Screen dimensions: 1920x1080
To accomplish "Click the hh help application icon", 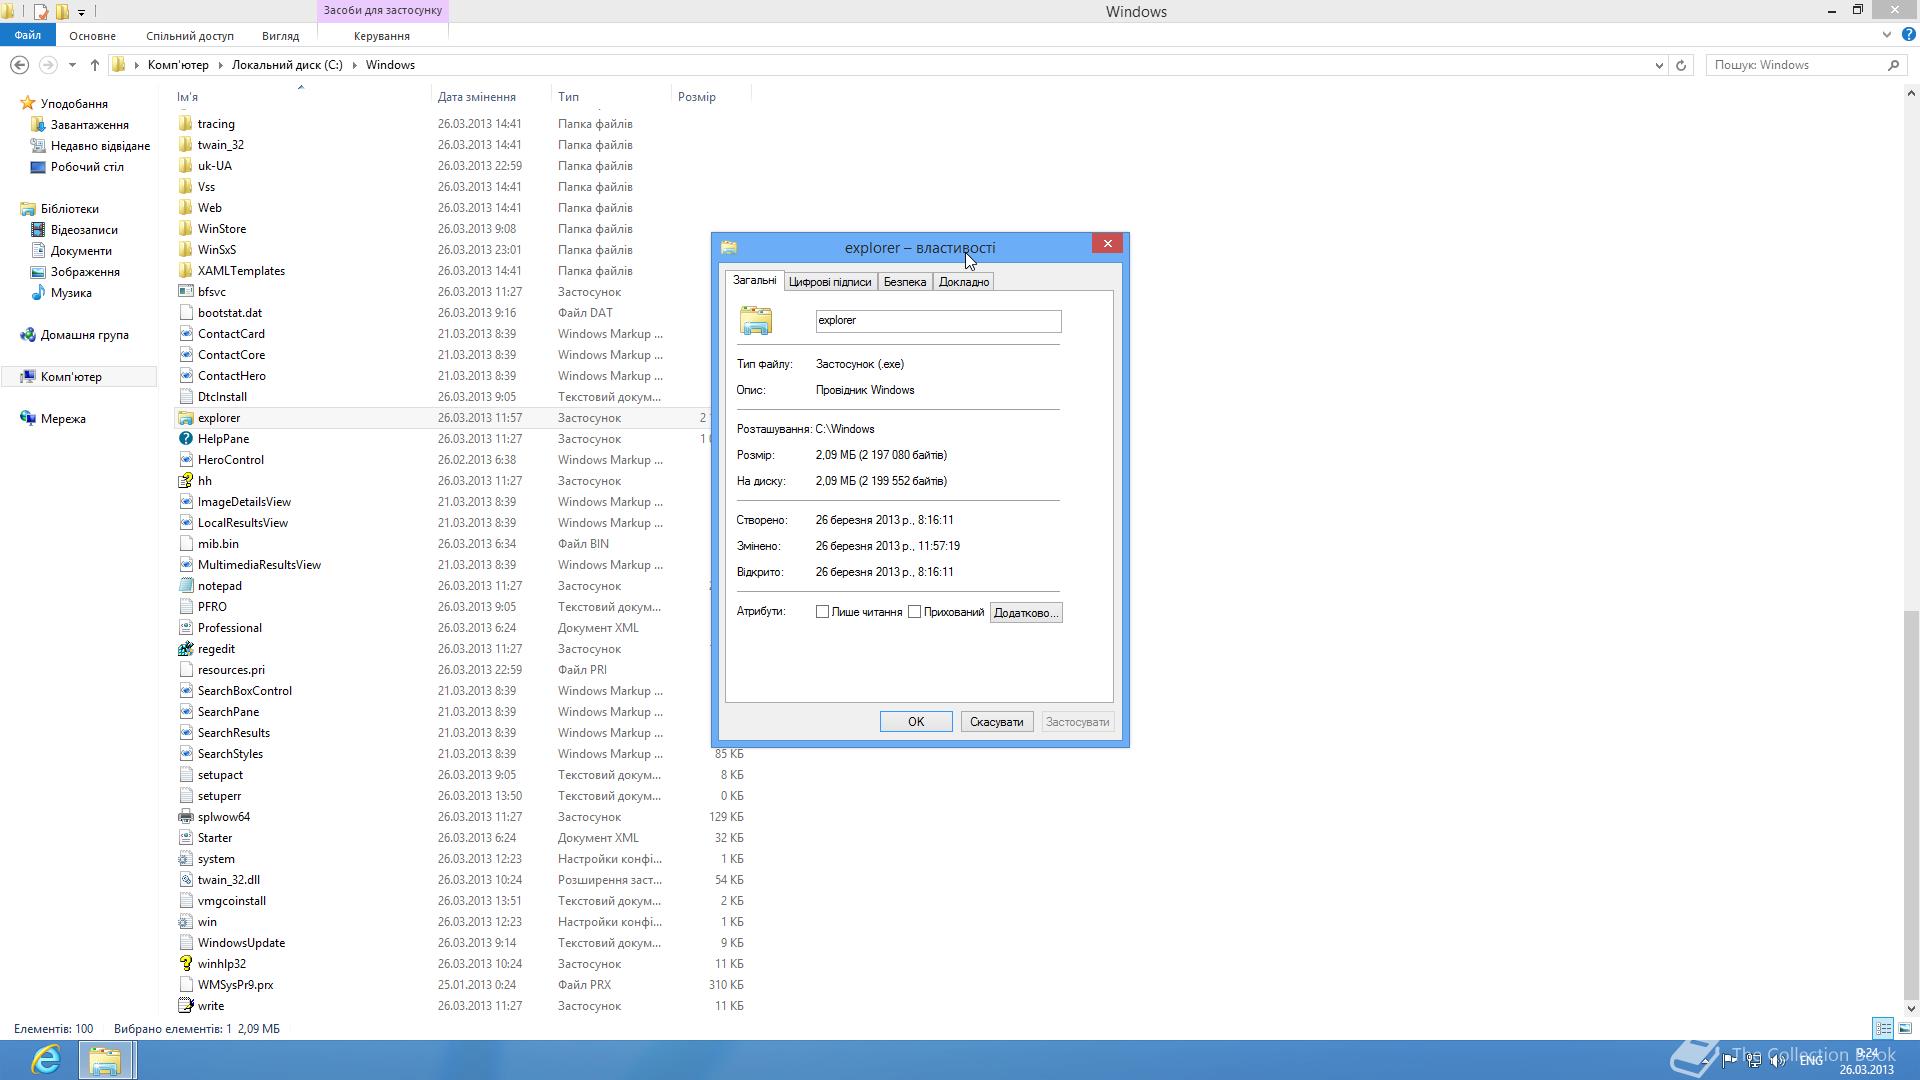I will [185, 481].
